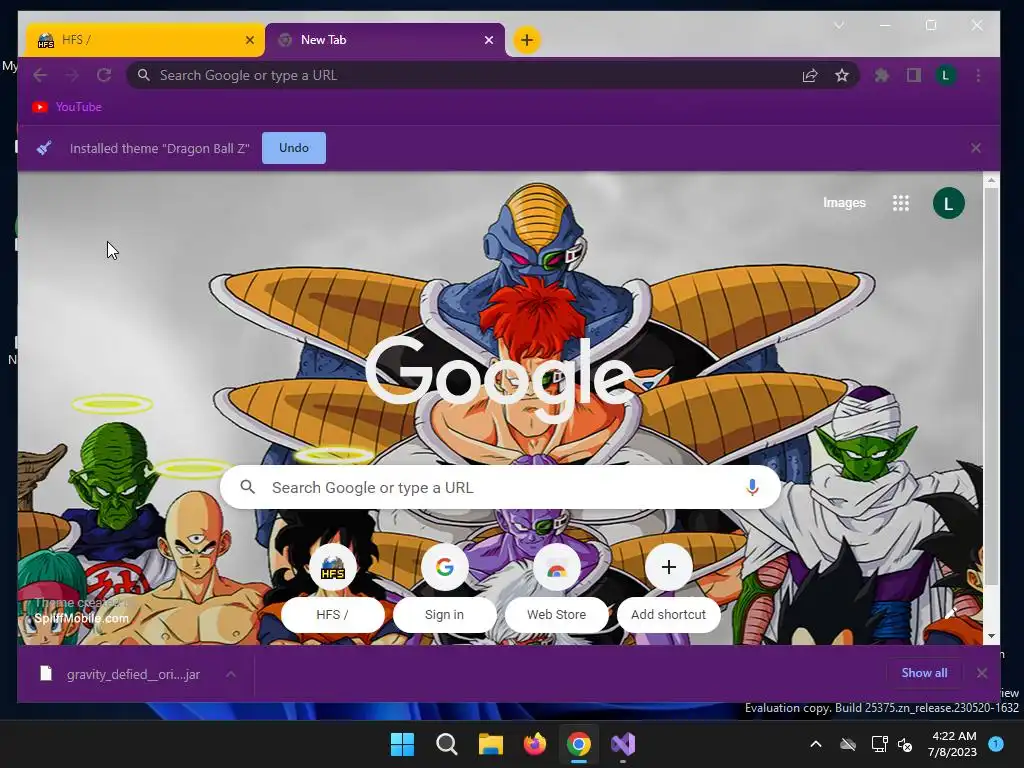The image size is (1024, 768).
Task: Click Chrome icon on taskbar
Action: tap(579, 744)
